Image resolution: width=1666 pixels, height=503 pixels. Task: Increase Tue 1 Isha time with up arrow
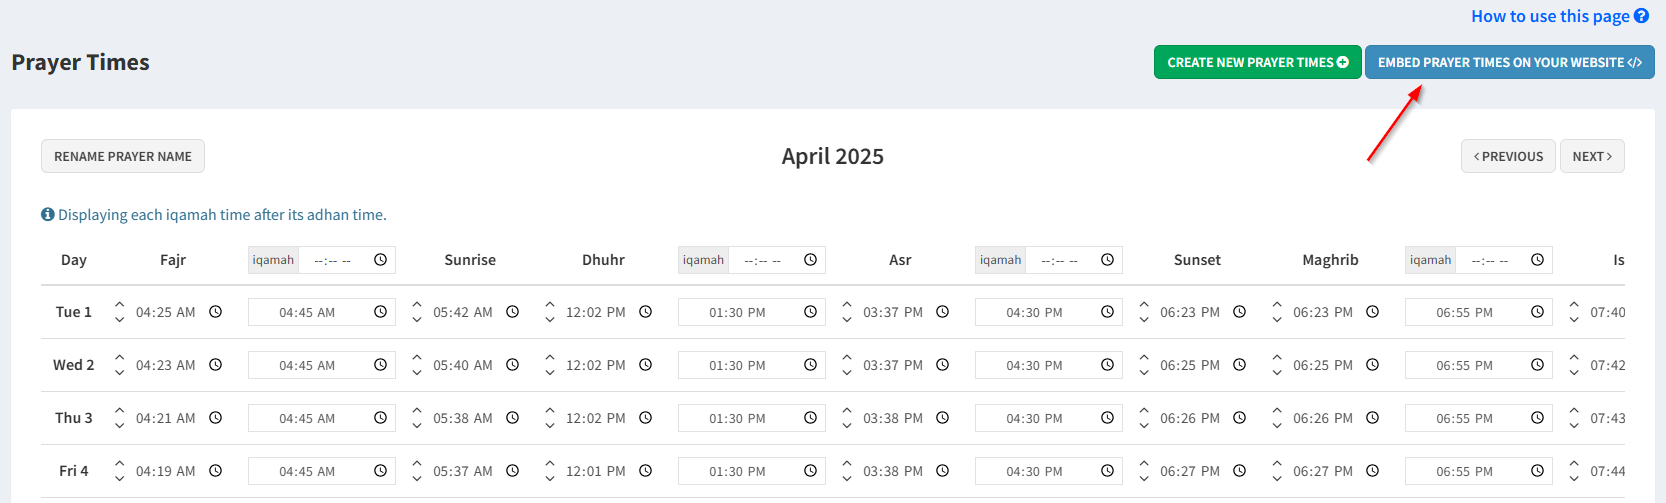pos(1574,304)
